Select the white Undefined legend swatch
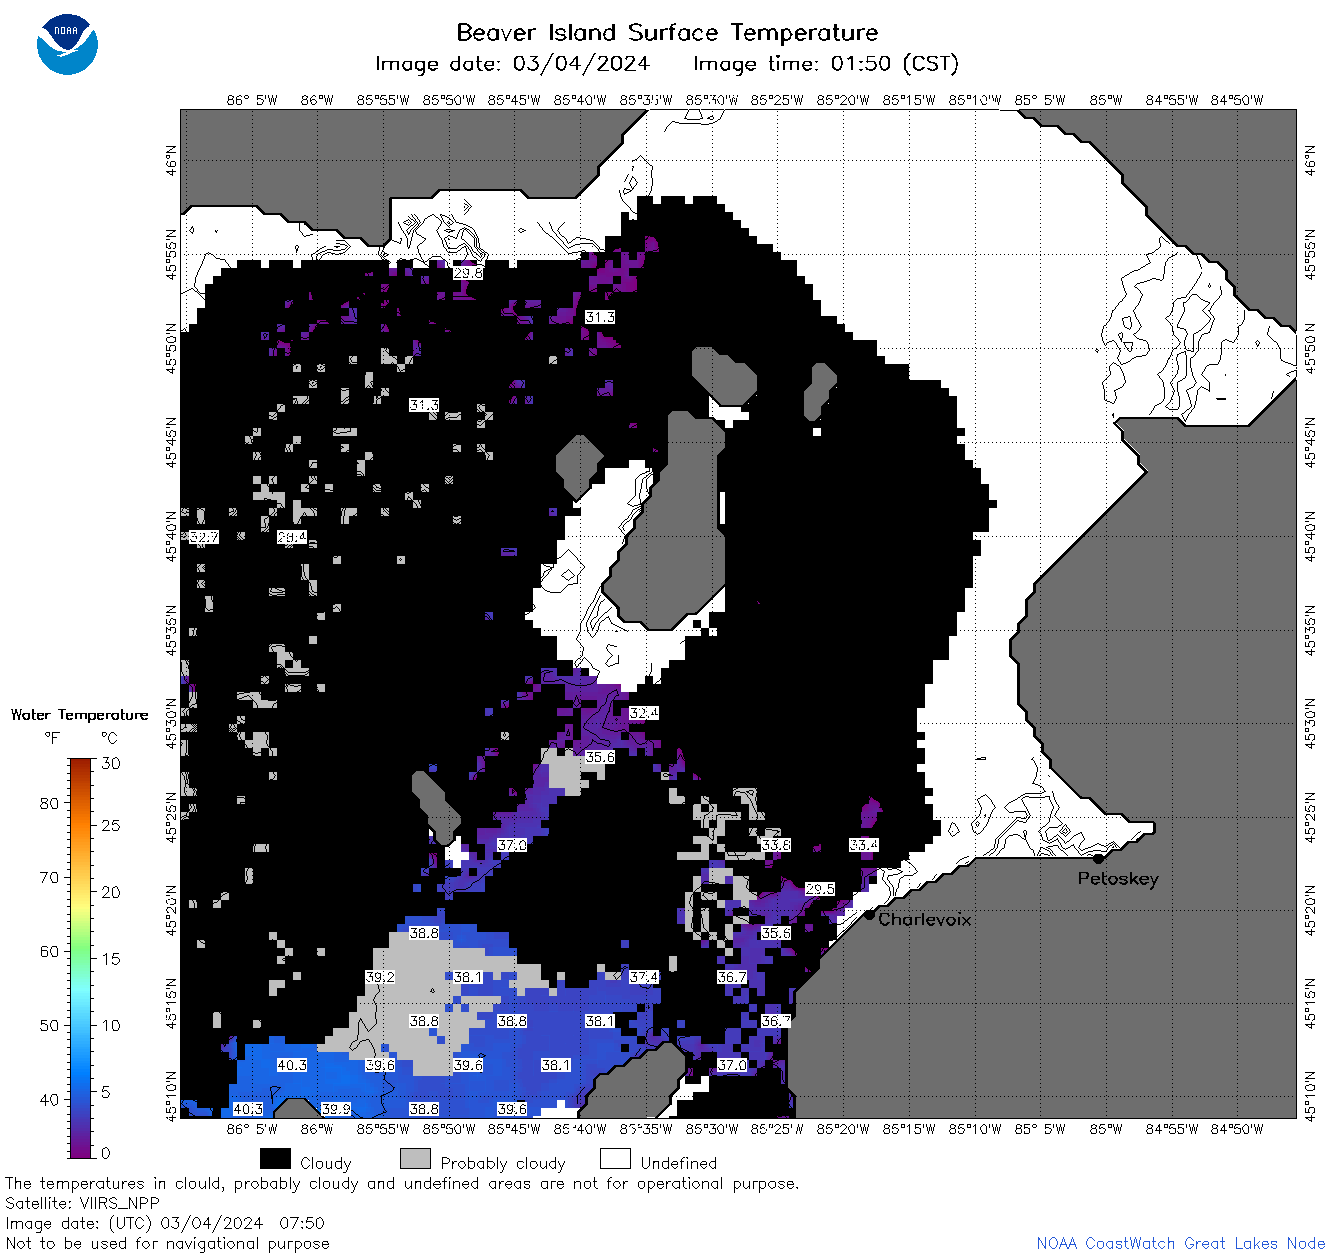The height and width of the screenshot is (1259, 1336). tap(615, 1159)
